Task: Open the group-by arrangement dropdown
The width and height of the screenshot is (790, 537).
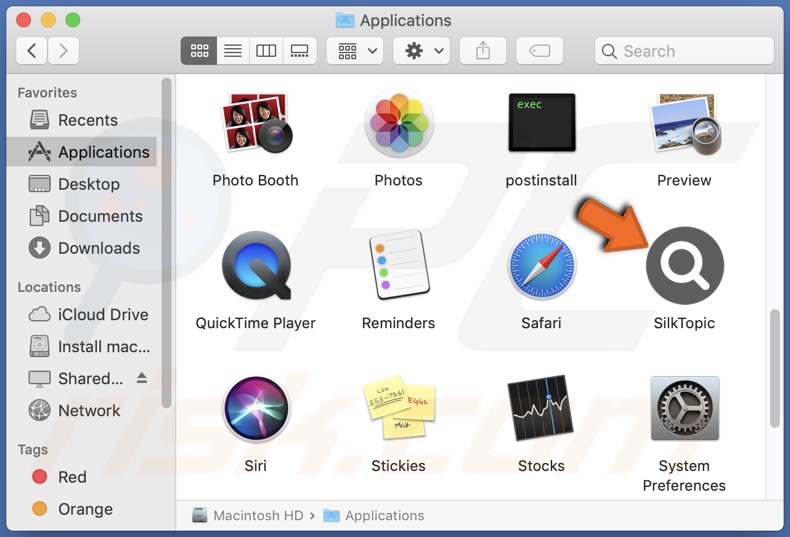Action: [x=355, y=50]
